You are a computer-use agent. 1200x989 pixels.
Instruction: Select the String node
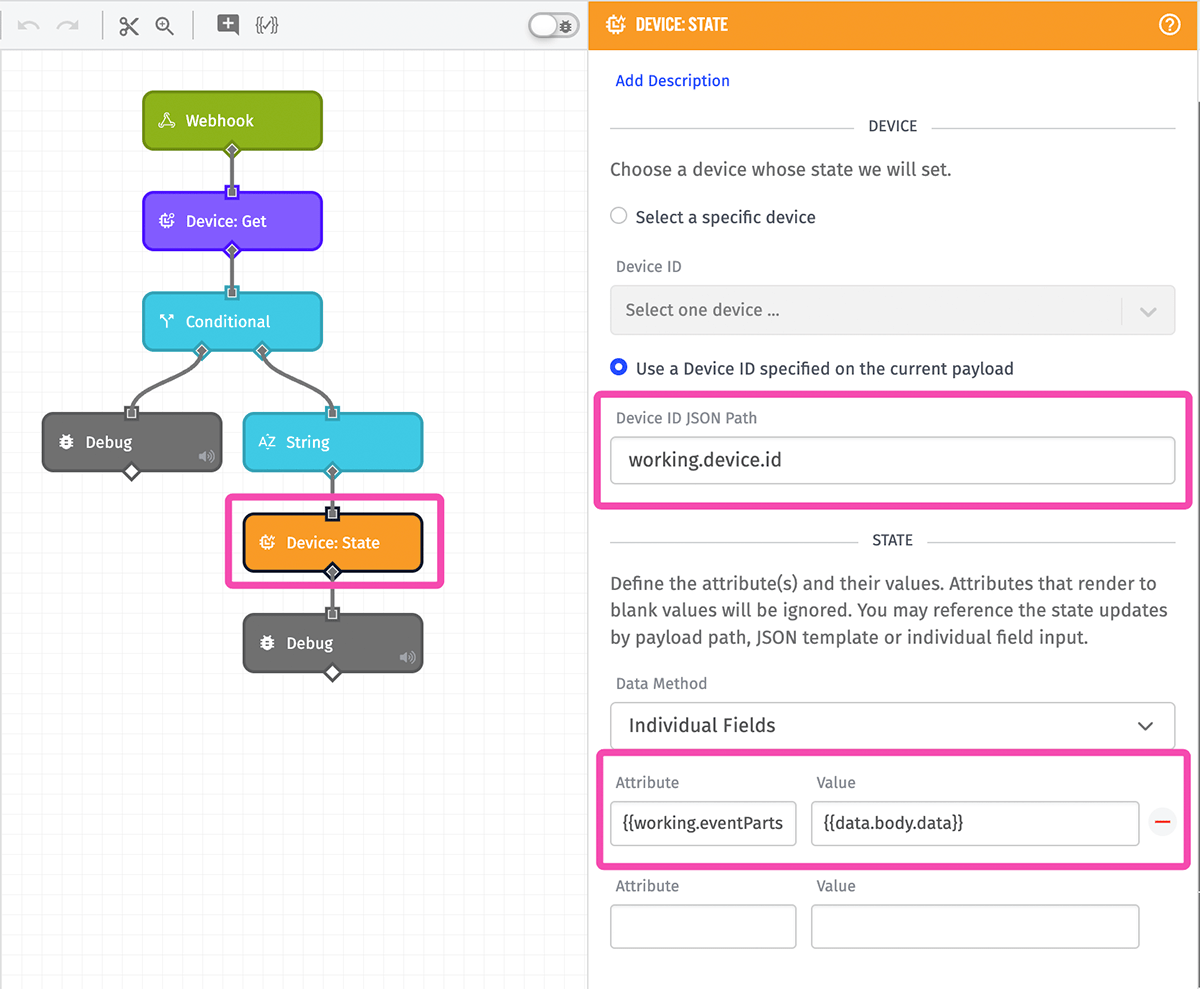(x=333, y=442)
